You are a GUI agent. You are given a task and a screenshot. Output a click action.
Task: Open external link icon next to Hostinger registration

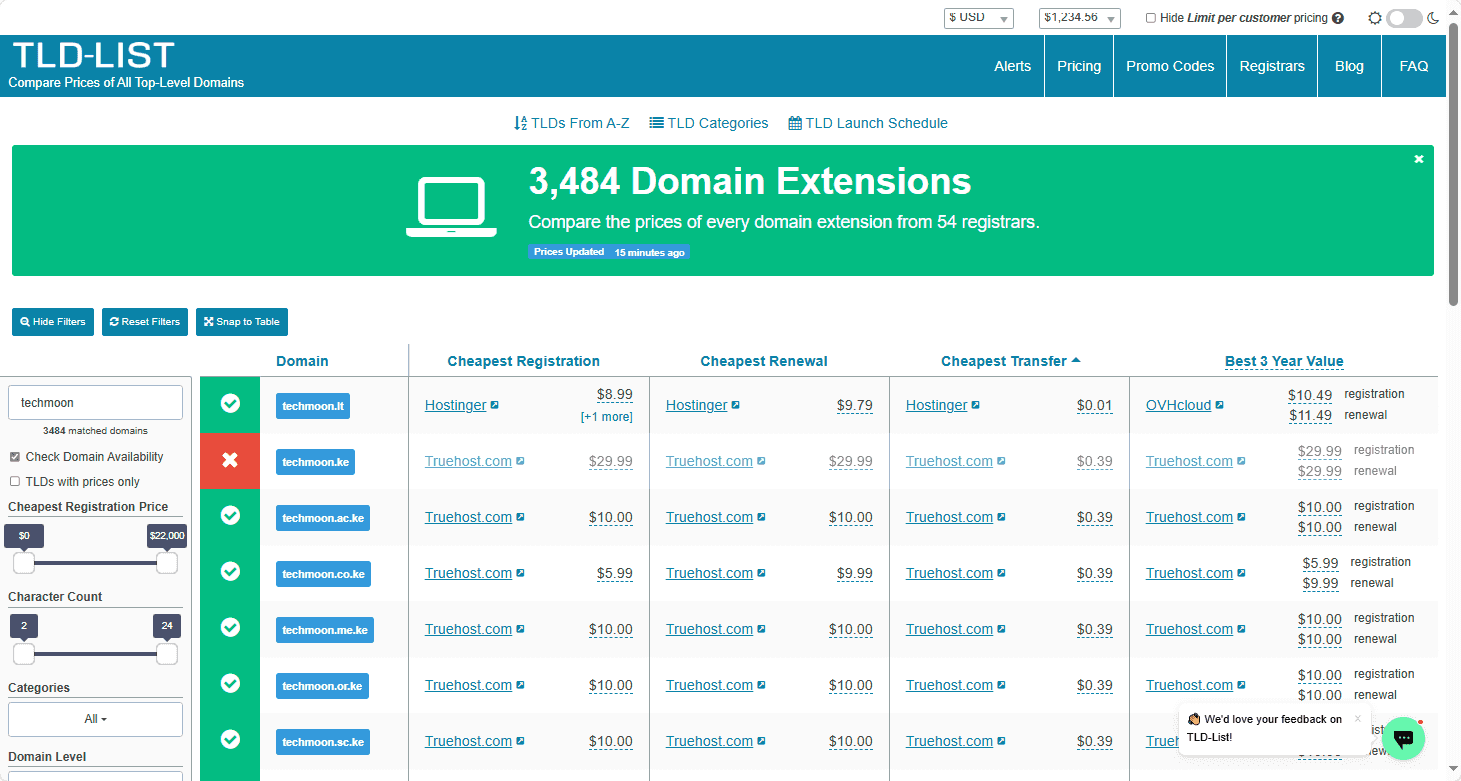495,405
